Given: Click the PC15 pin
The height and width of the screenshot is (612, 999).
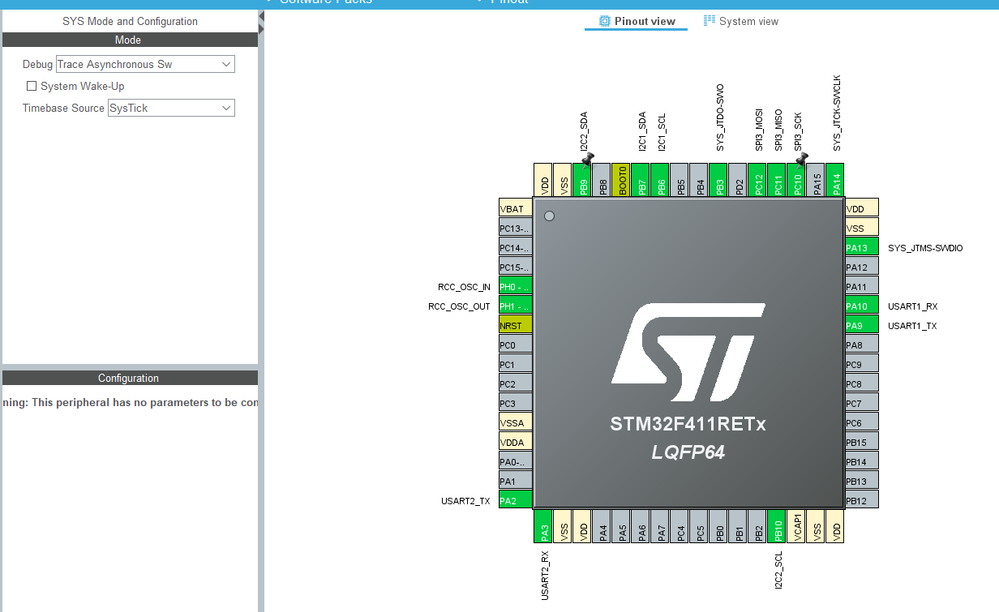Looking at the screenshot, I should (x=515, y=267).
